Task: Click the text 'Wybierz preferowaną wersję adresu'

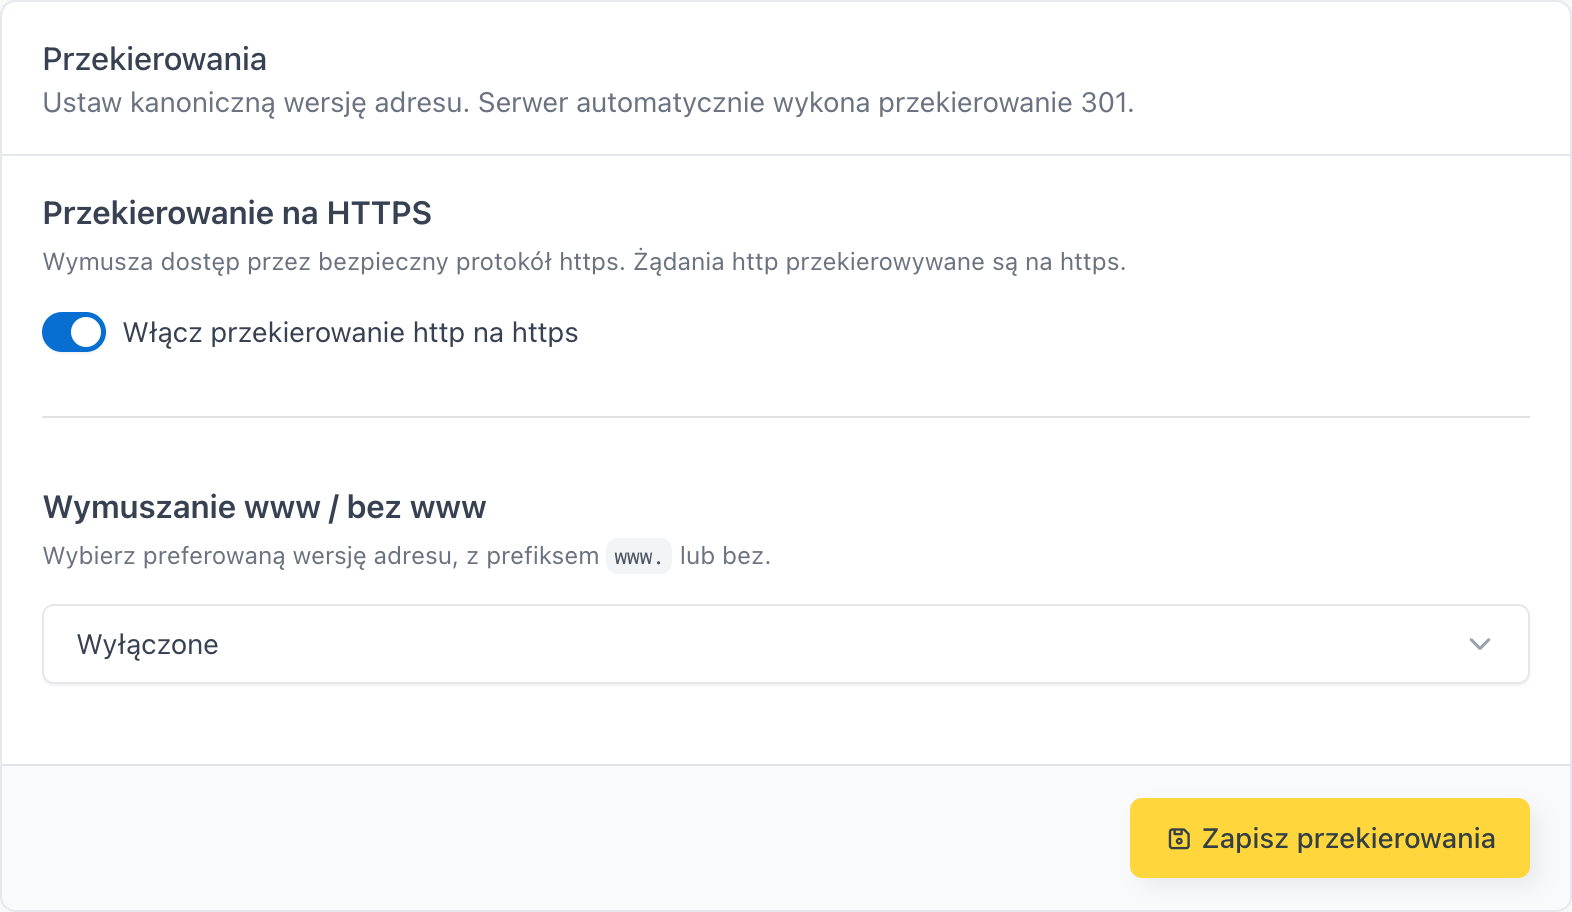Action: [250, 556]
